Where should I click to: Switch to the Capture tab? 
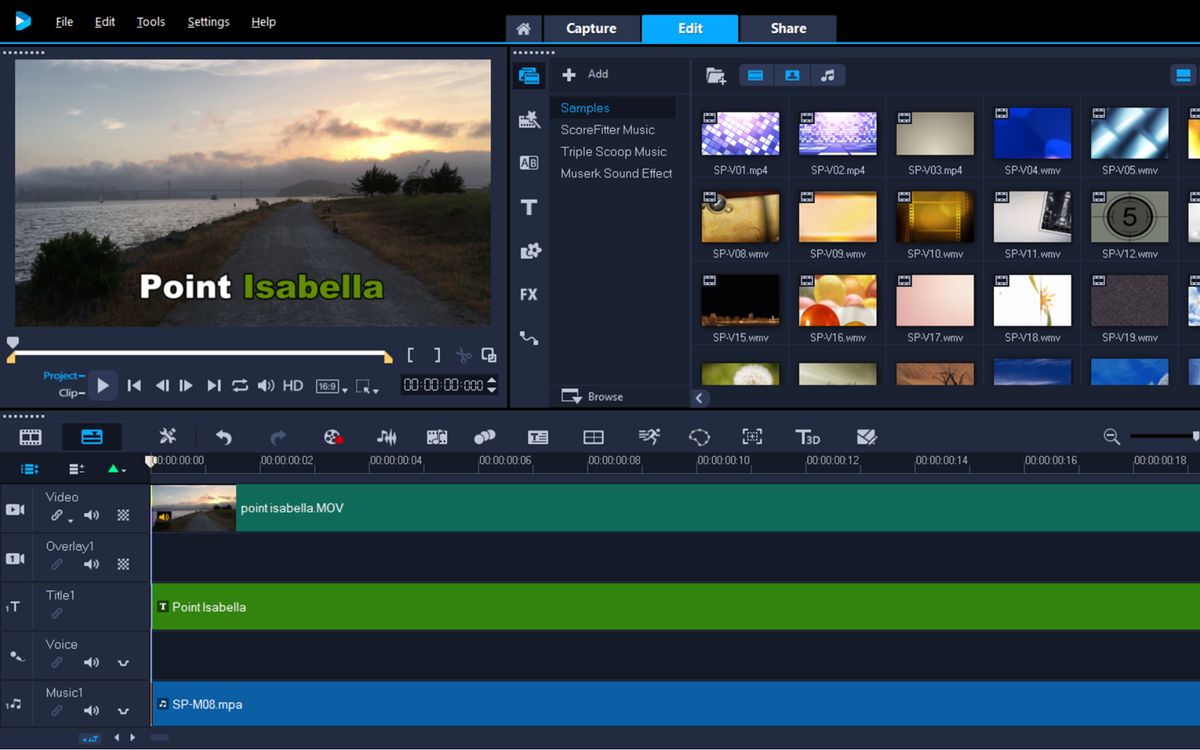591,28
